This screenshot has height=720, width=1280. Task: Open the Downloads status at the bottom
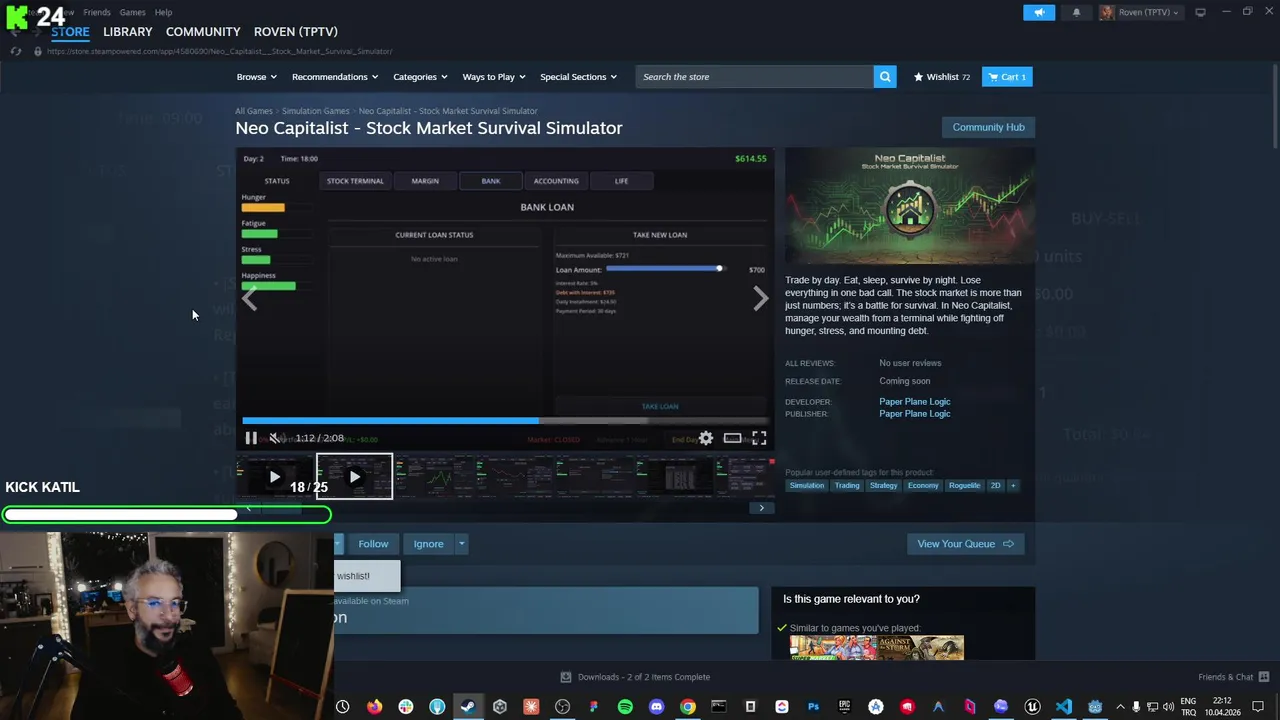tap(635, 677)
